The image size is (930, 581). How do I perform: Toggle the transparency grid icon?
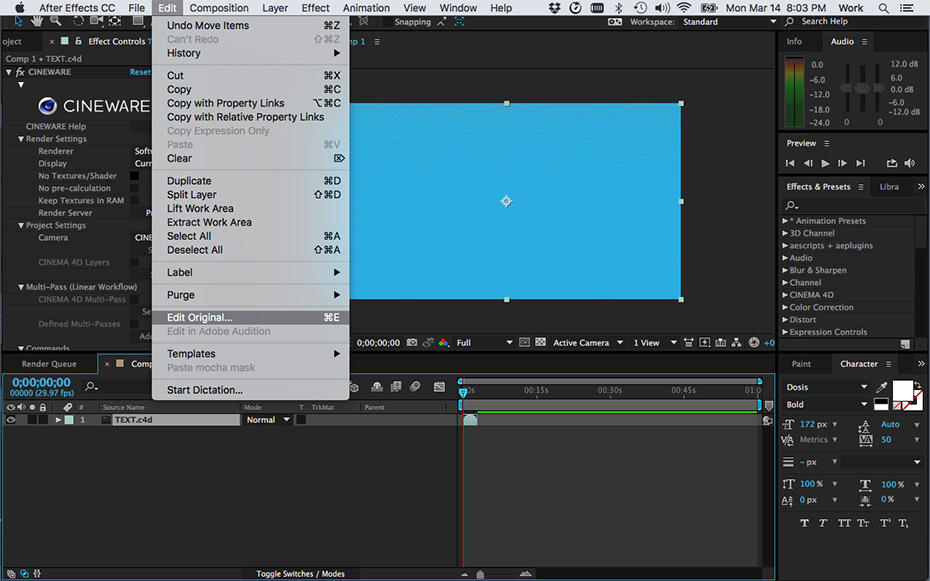[x=541, y=343]
